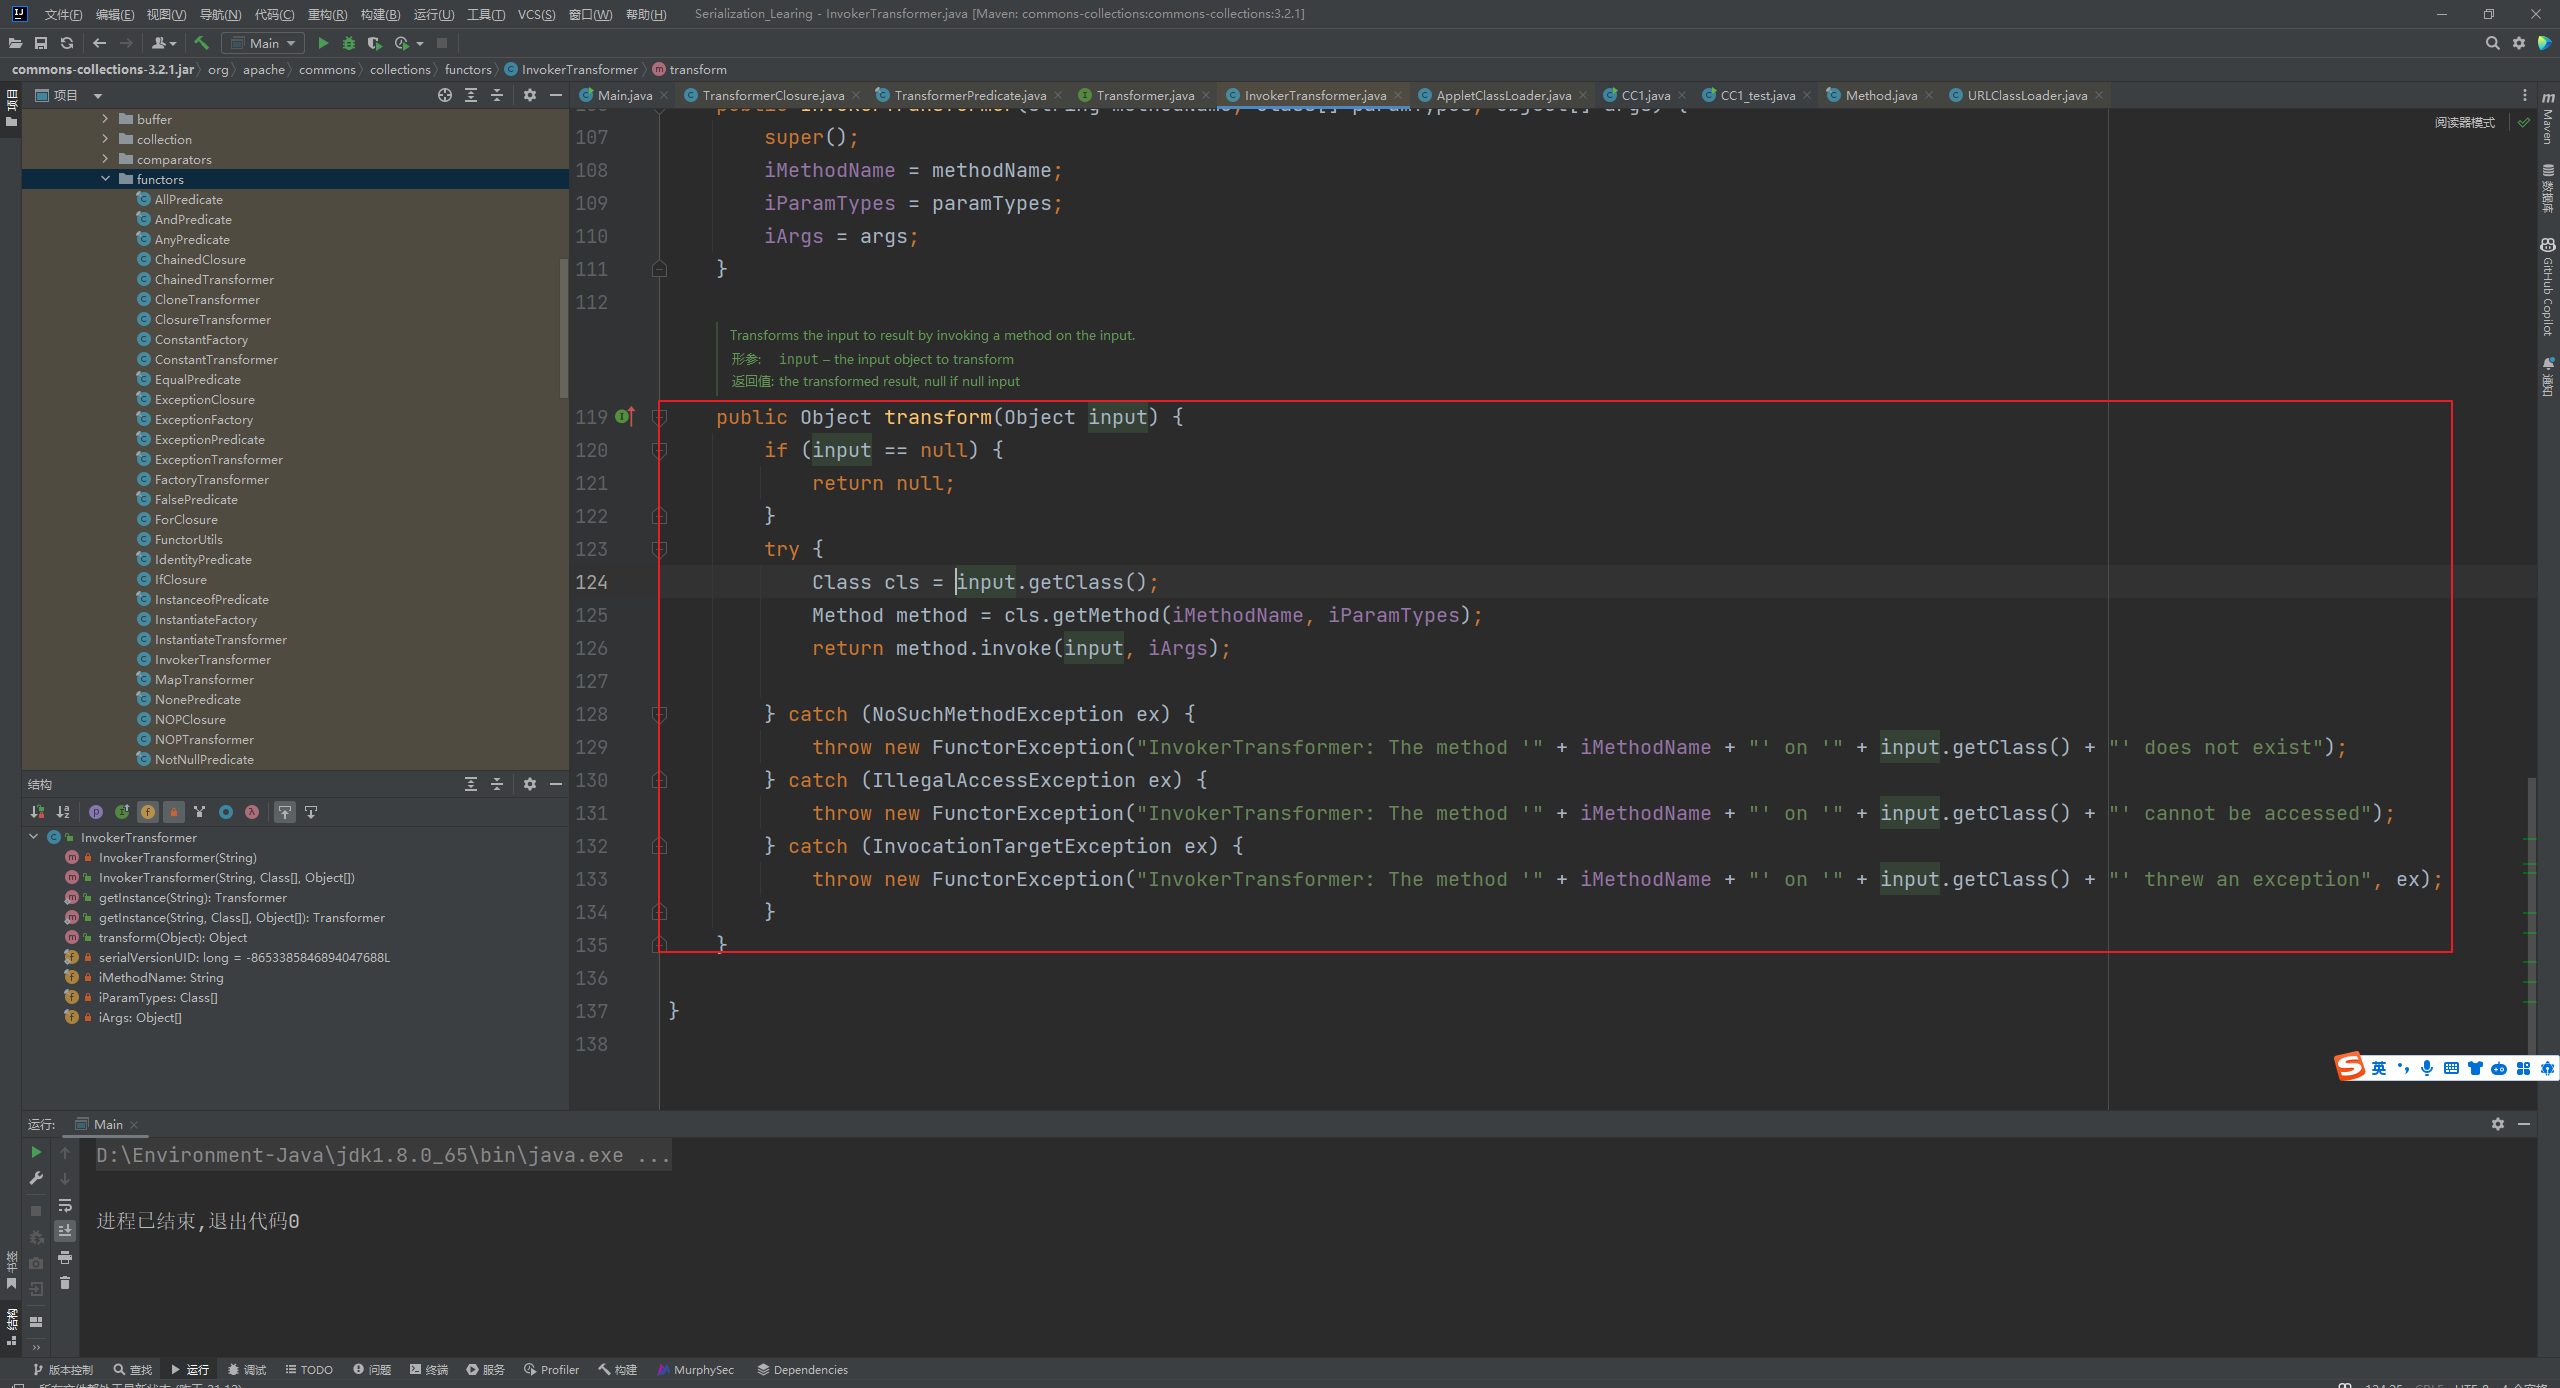
Task: Toggle show non-public members
Action: [x=174, y=812]
